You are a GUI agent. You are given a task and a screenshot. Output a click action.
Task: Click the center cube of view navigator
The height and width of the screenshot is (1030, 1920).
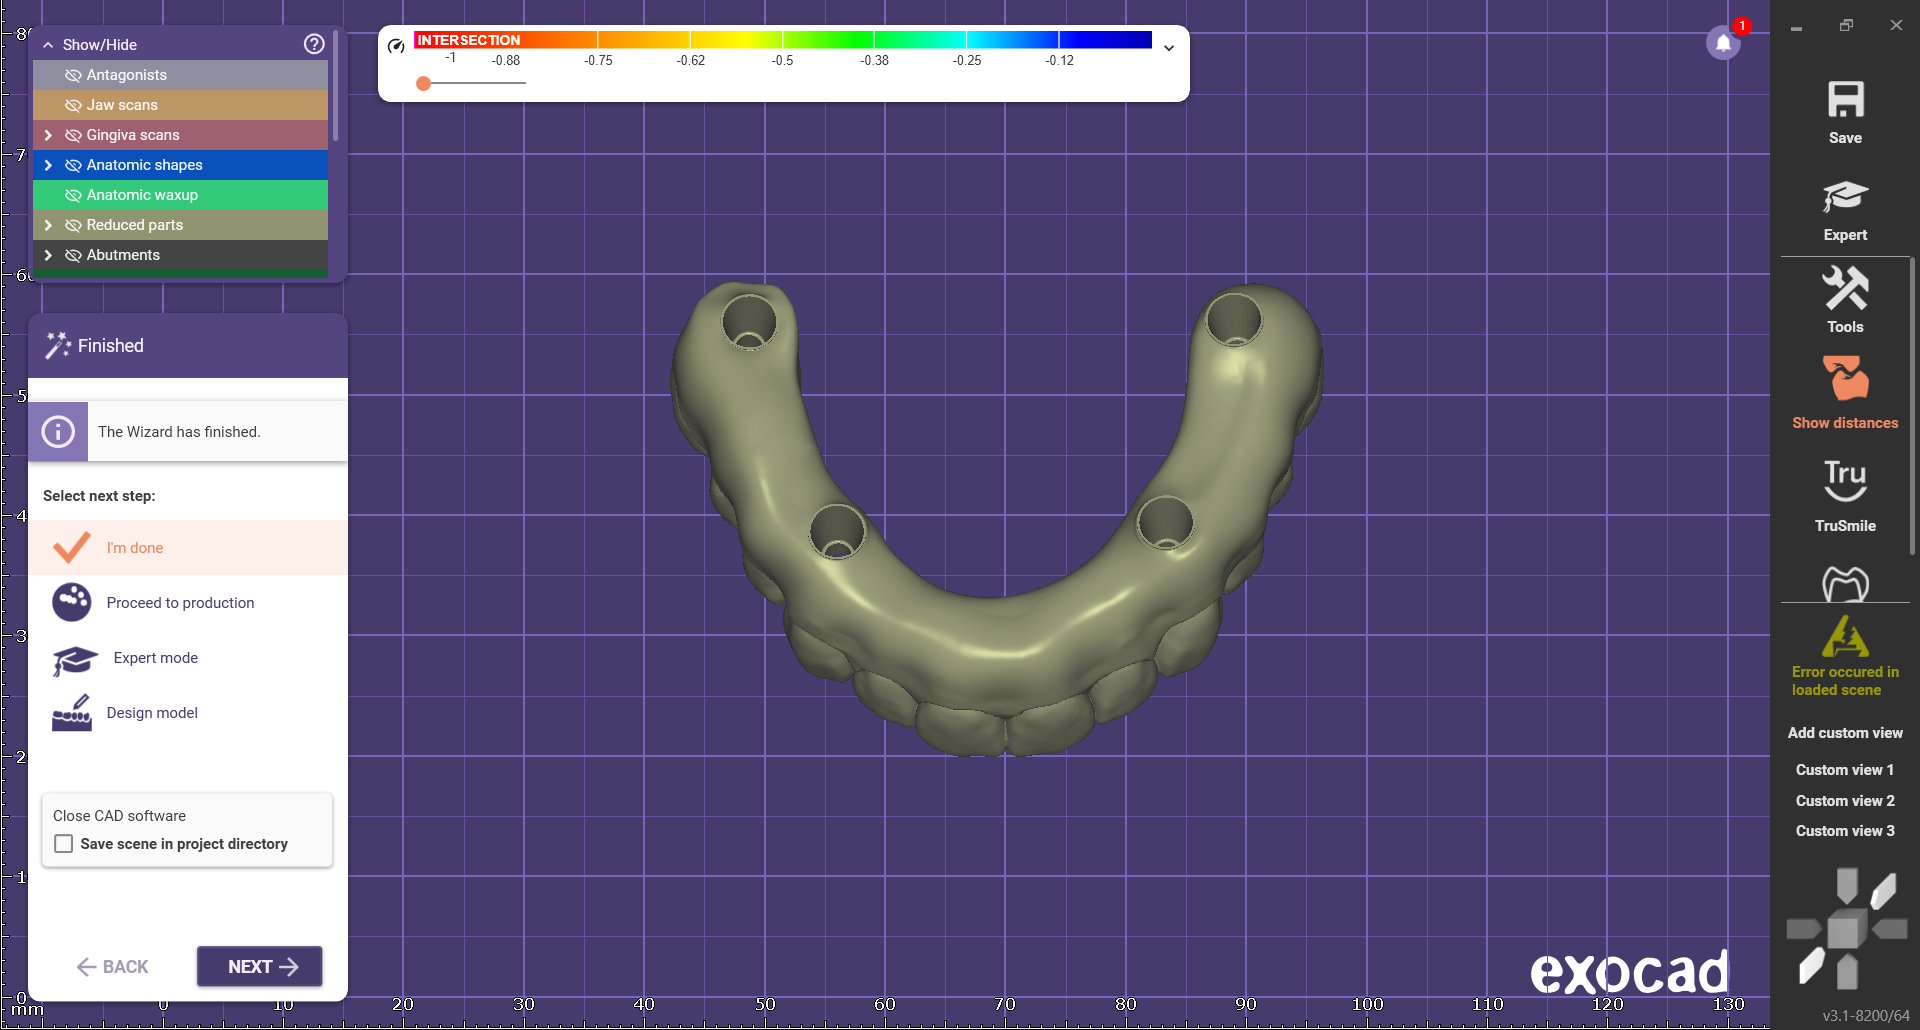[x=1845, y=930]
